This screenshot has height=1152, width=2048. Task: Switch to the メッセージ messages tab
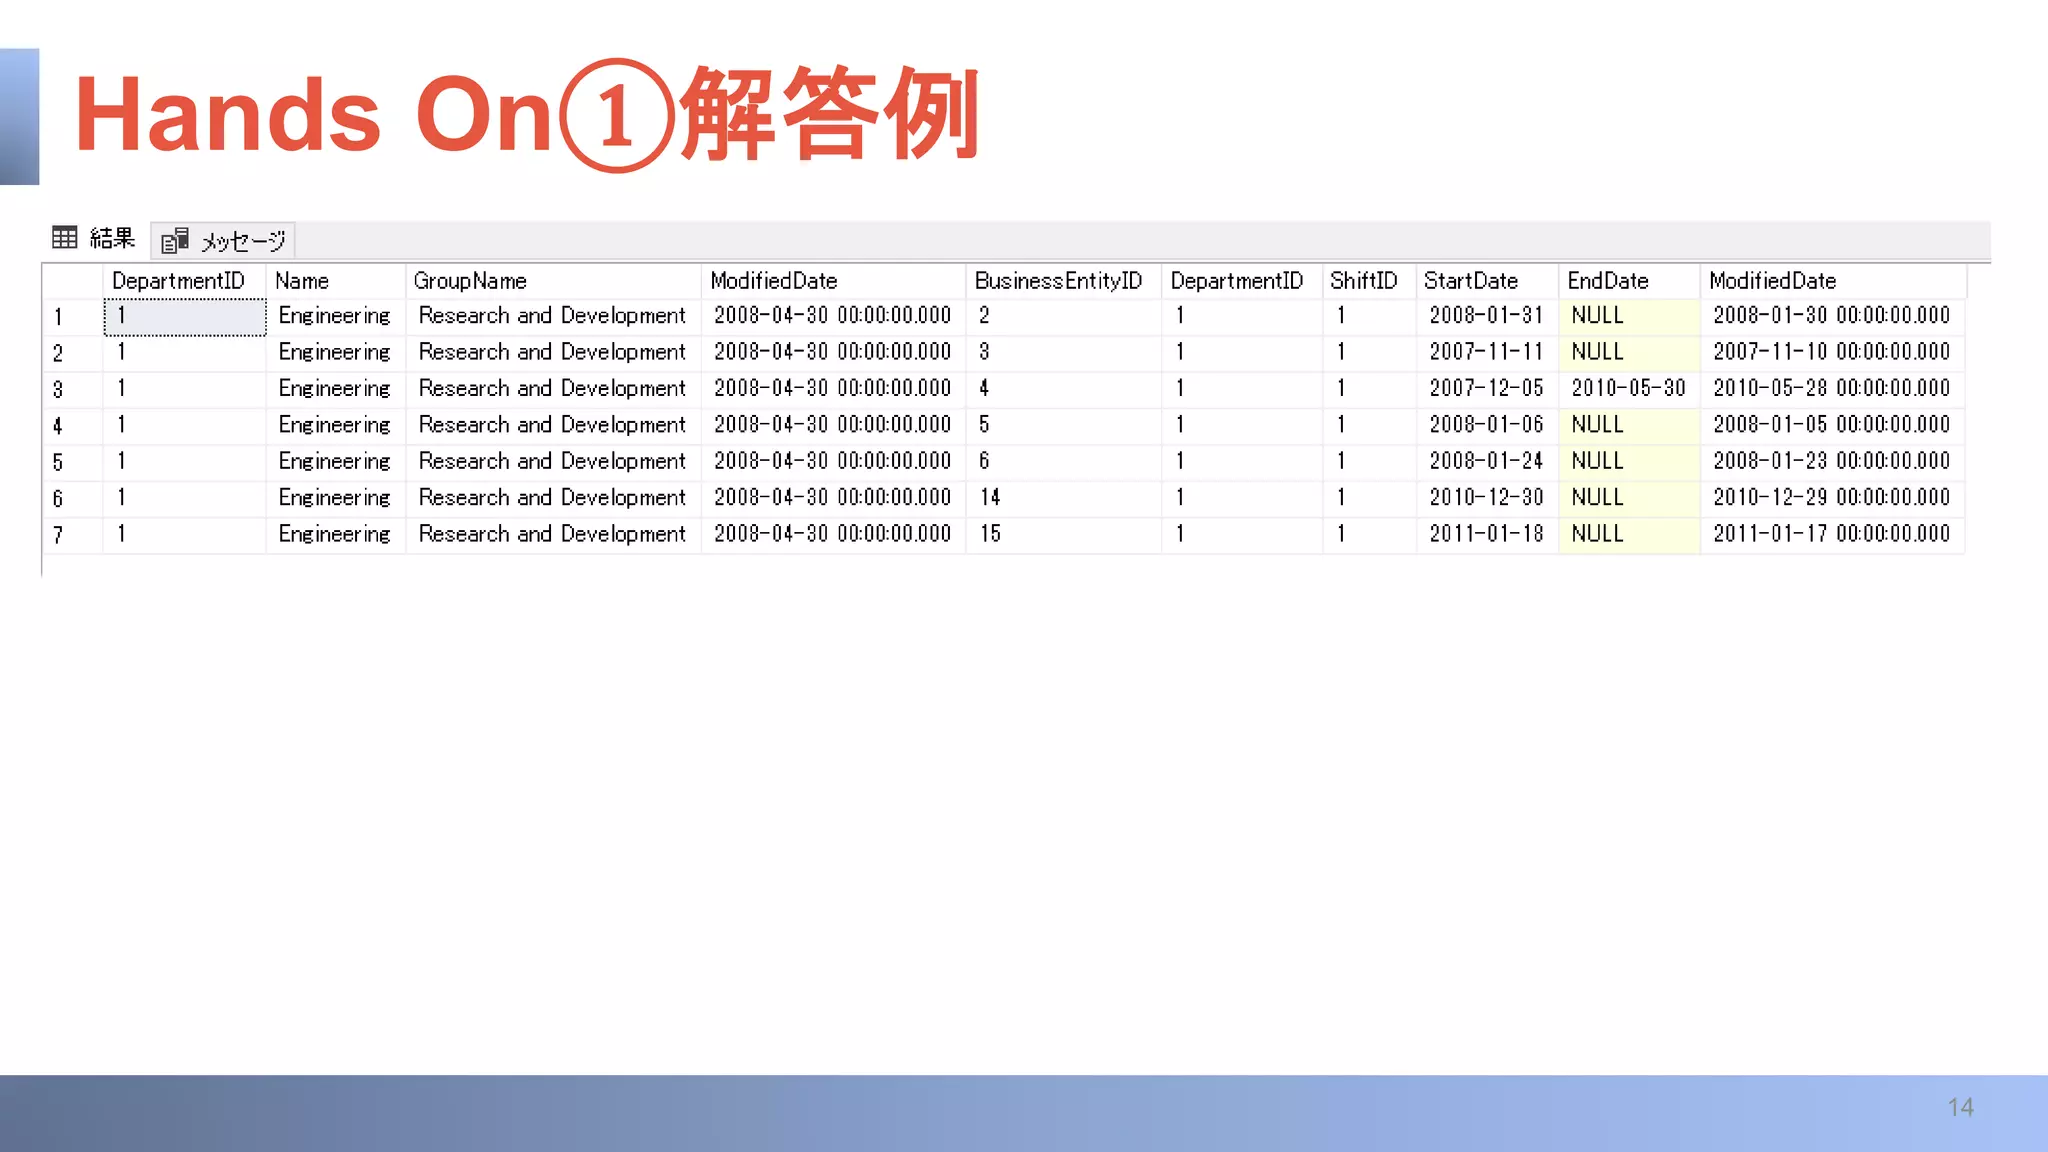(x=223, y=240)
